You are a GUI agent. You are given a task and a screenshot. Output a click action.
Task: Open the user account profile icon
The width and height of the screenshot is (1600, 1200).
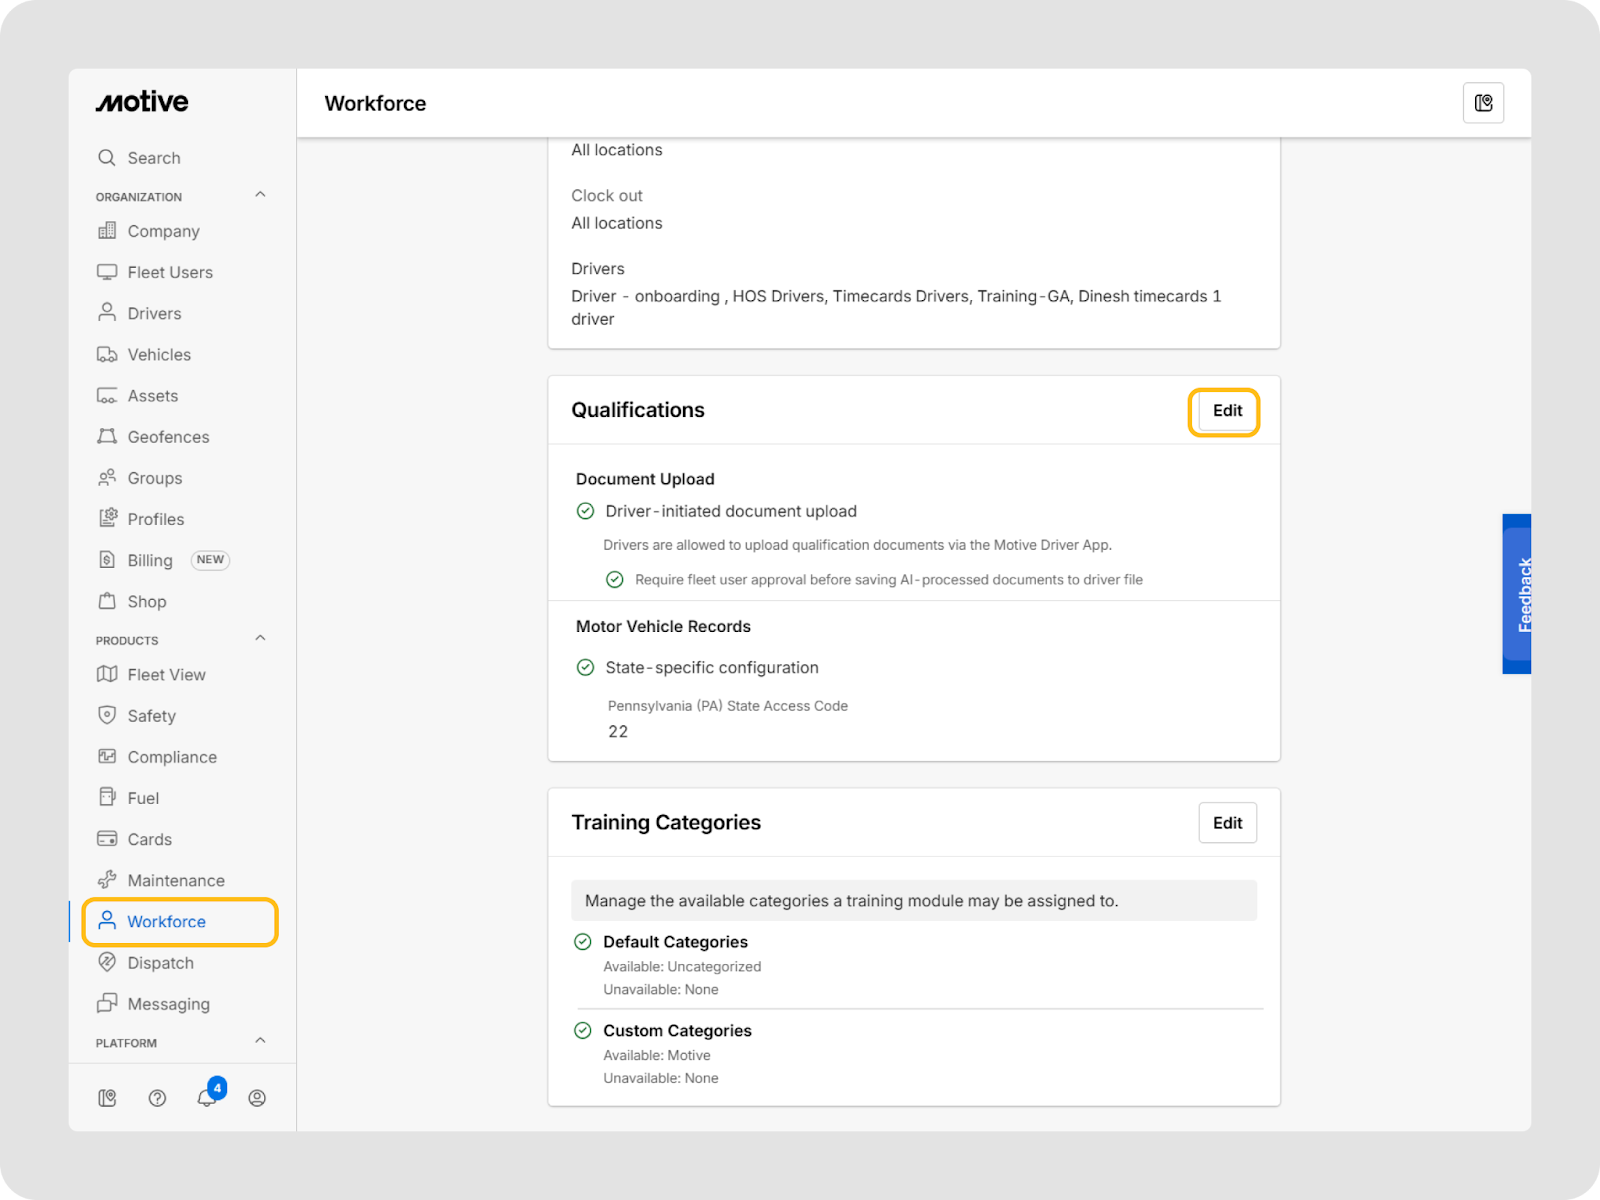(x=257, y=1098)
